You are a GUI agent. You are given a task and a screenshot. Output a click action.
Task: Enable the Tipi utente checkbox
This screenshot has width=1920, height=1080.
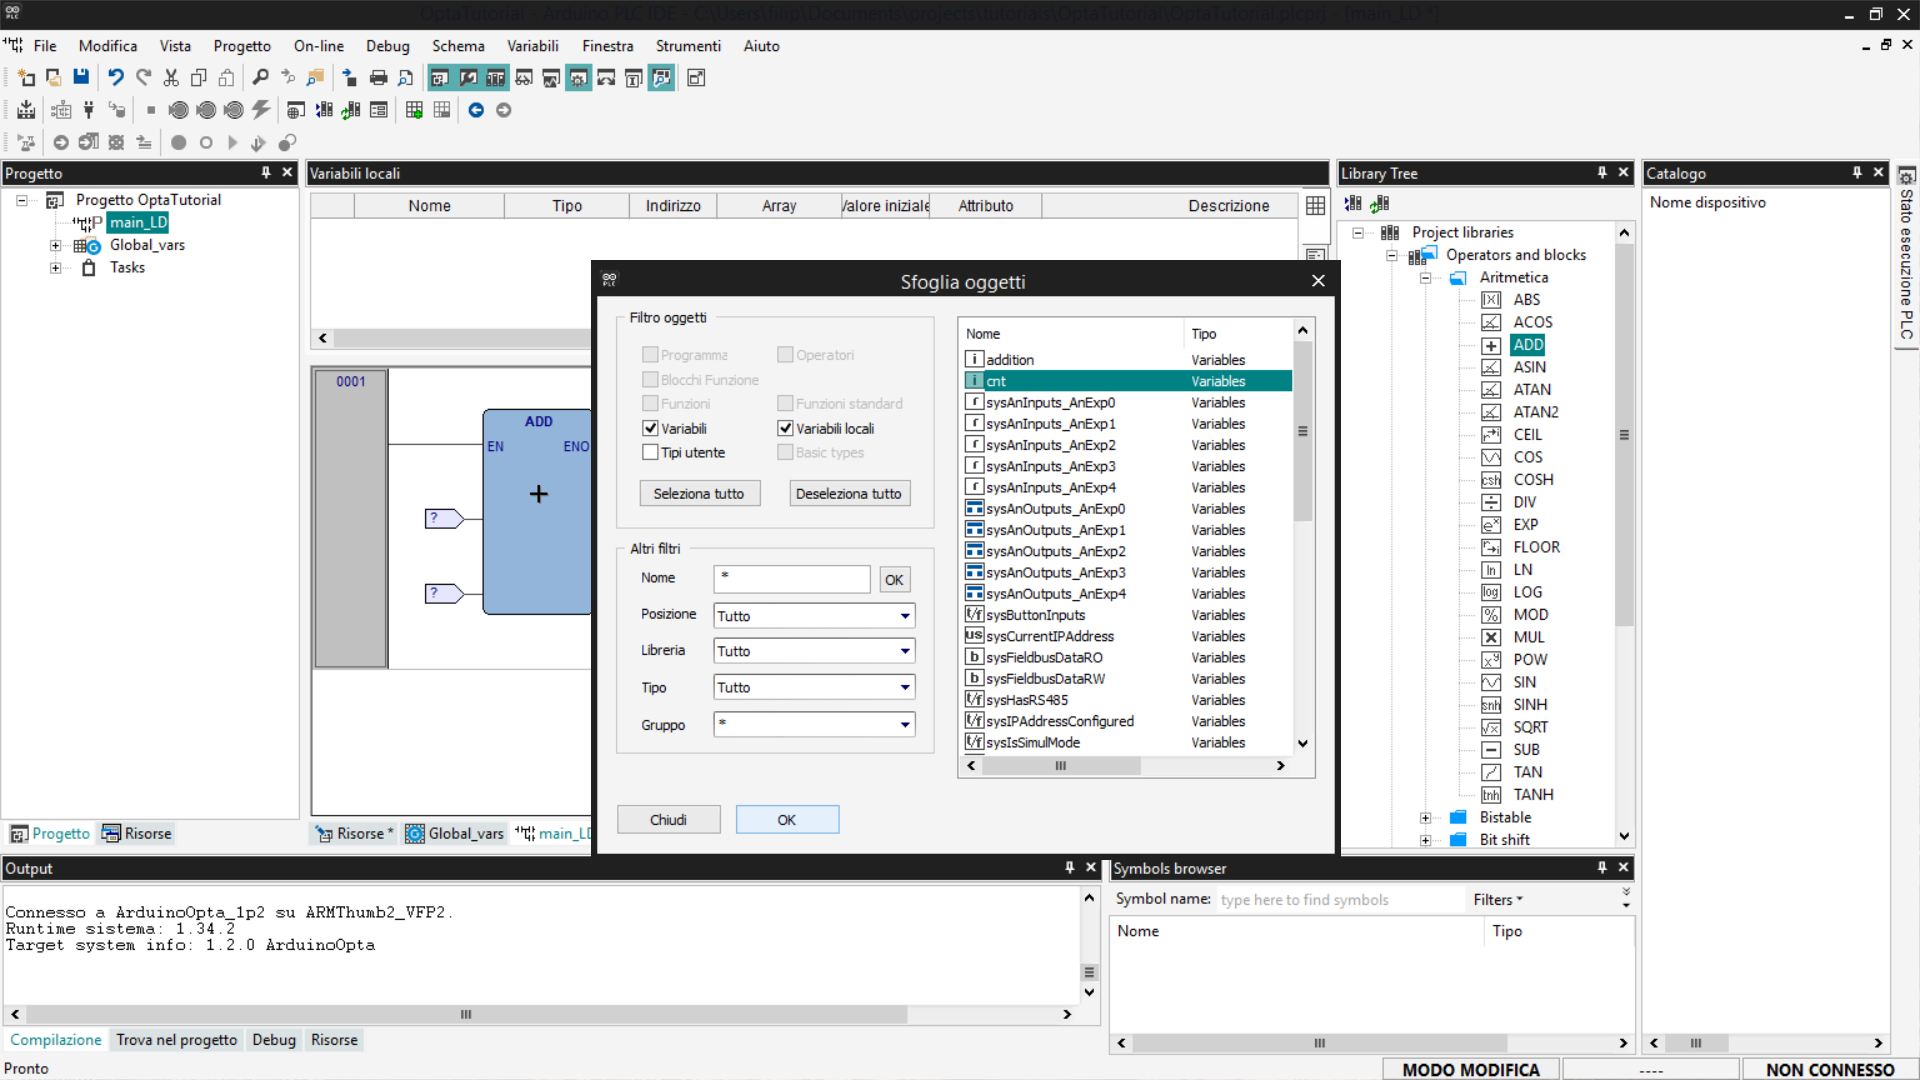[651, 453]
